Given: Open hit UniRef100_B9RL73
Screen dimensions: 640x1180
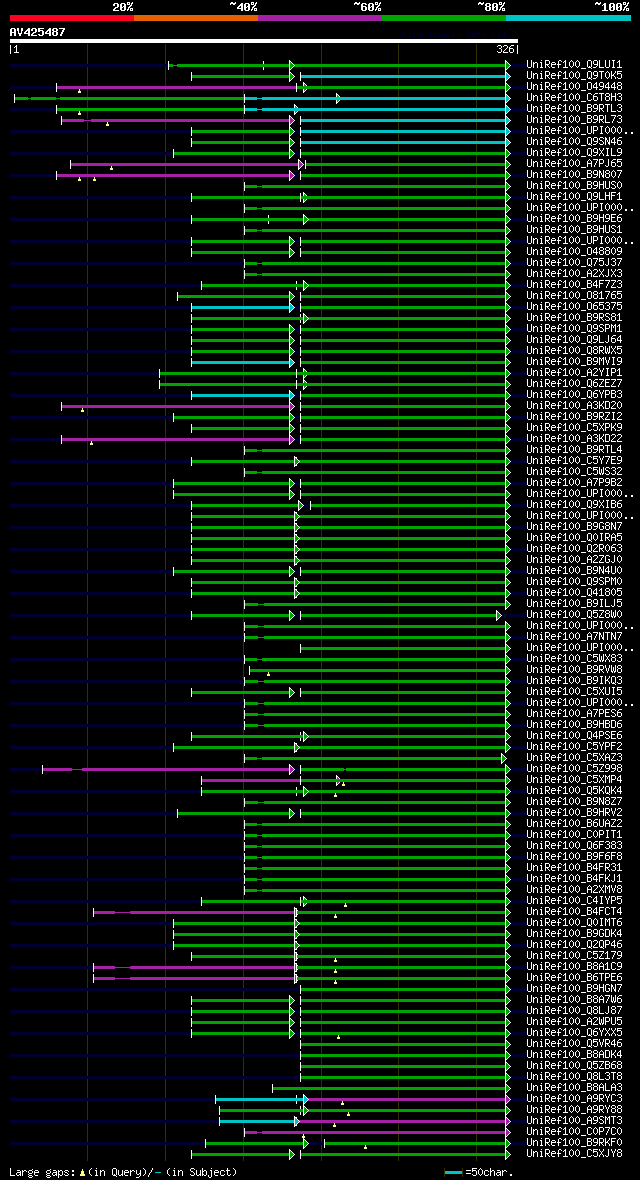Looking at the screenshot, I should click(x=574, y=120).
